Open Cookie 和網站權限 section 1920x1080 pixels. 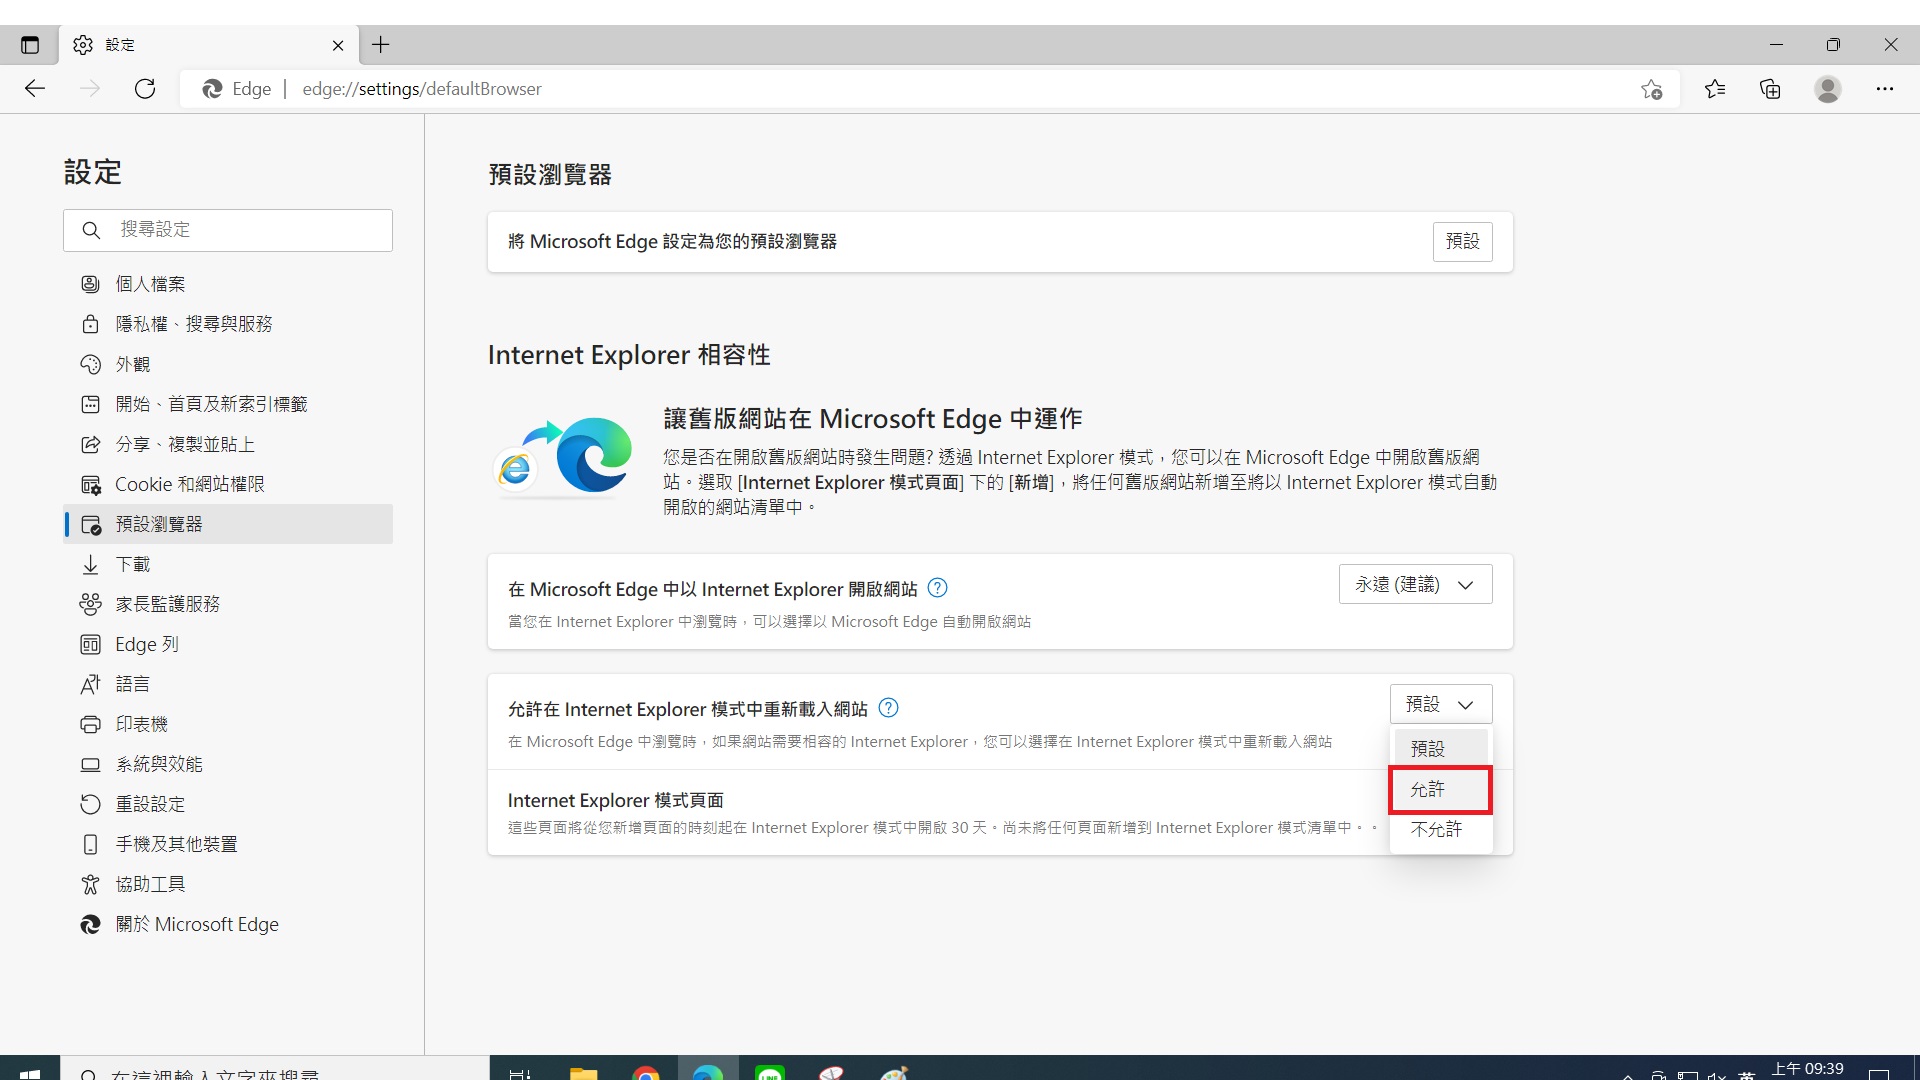[229, 484]
